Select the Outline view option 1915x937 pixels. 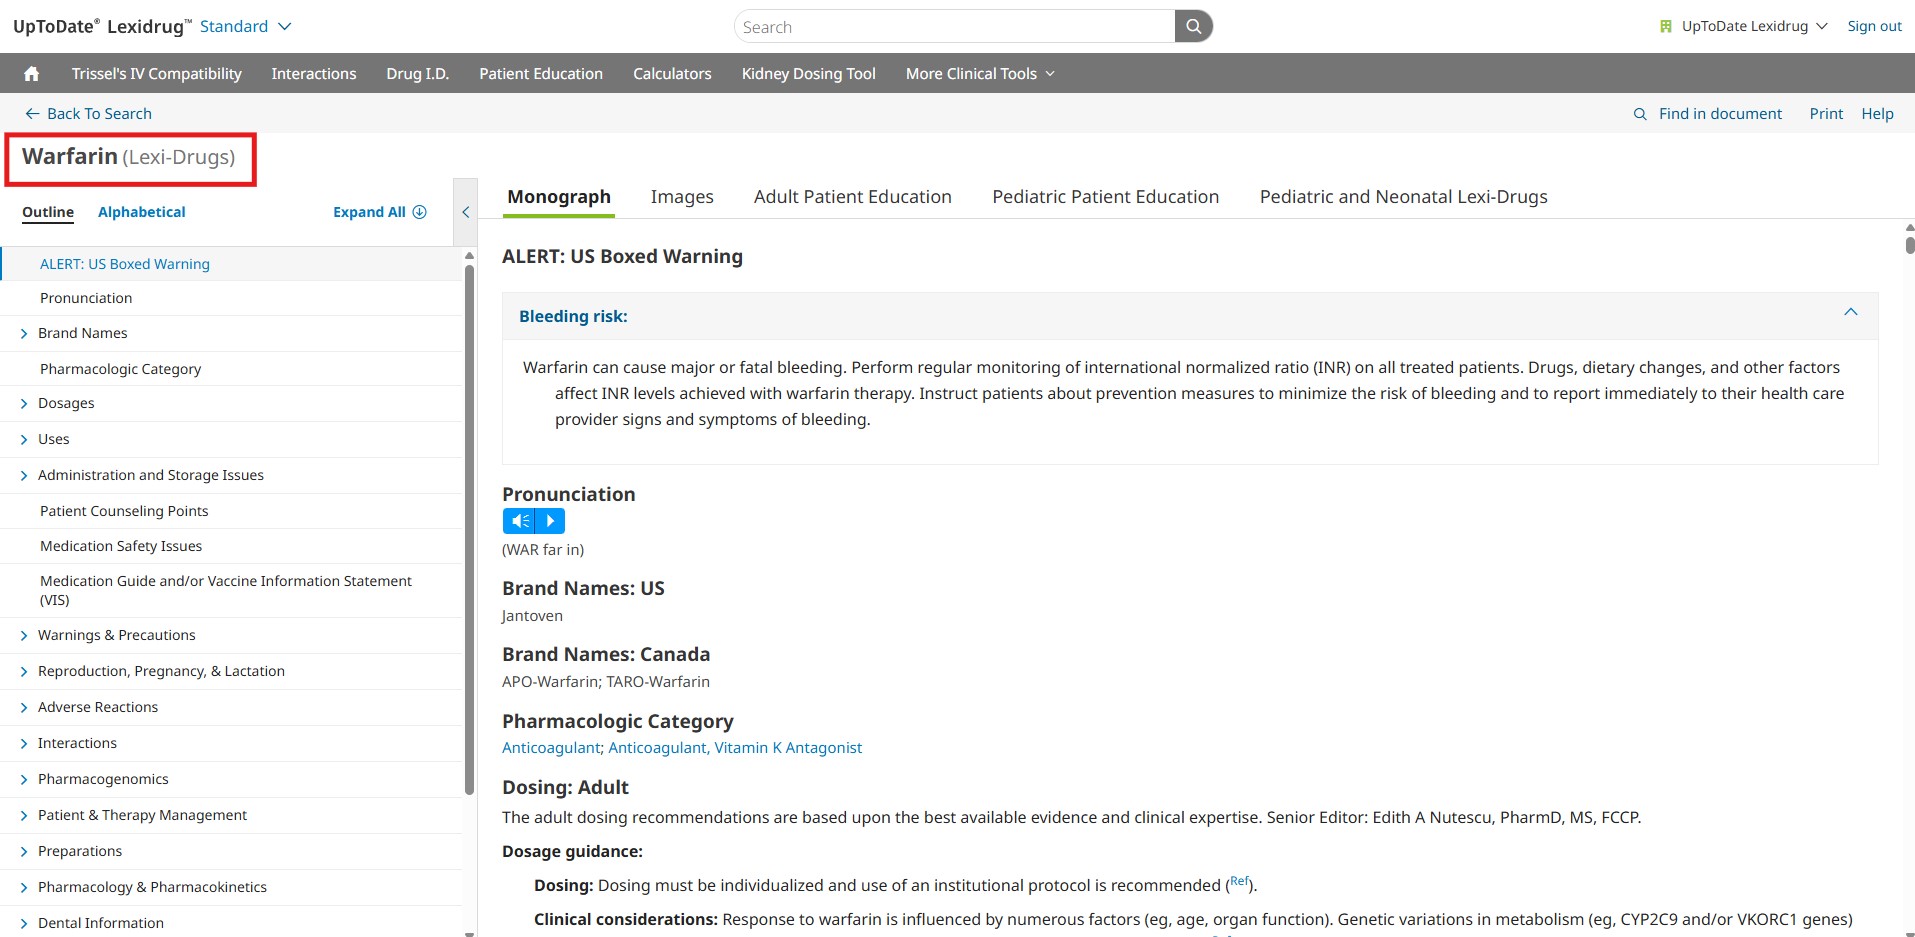click(48, 212)
